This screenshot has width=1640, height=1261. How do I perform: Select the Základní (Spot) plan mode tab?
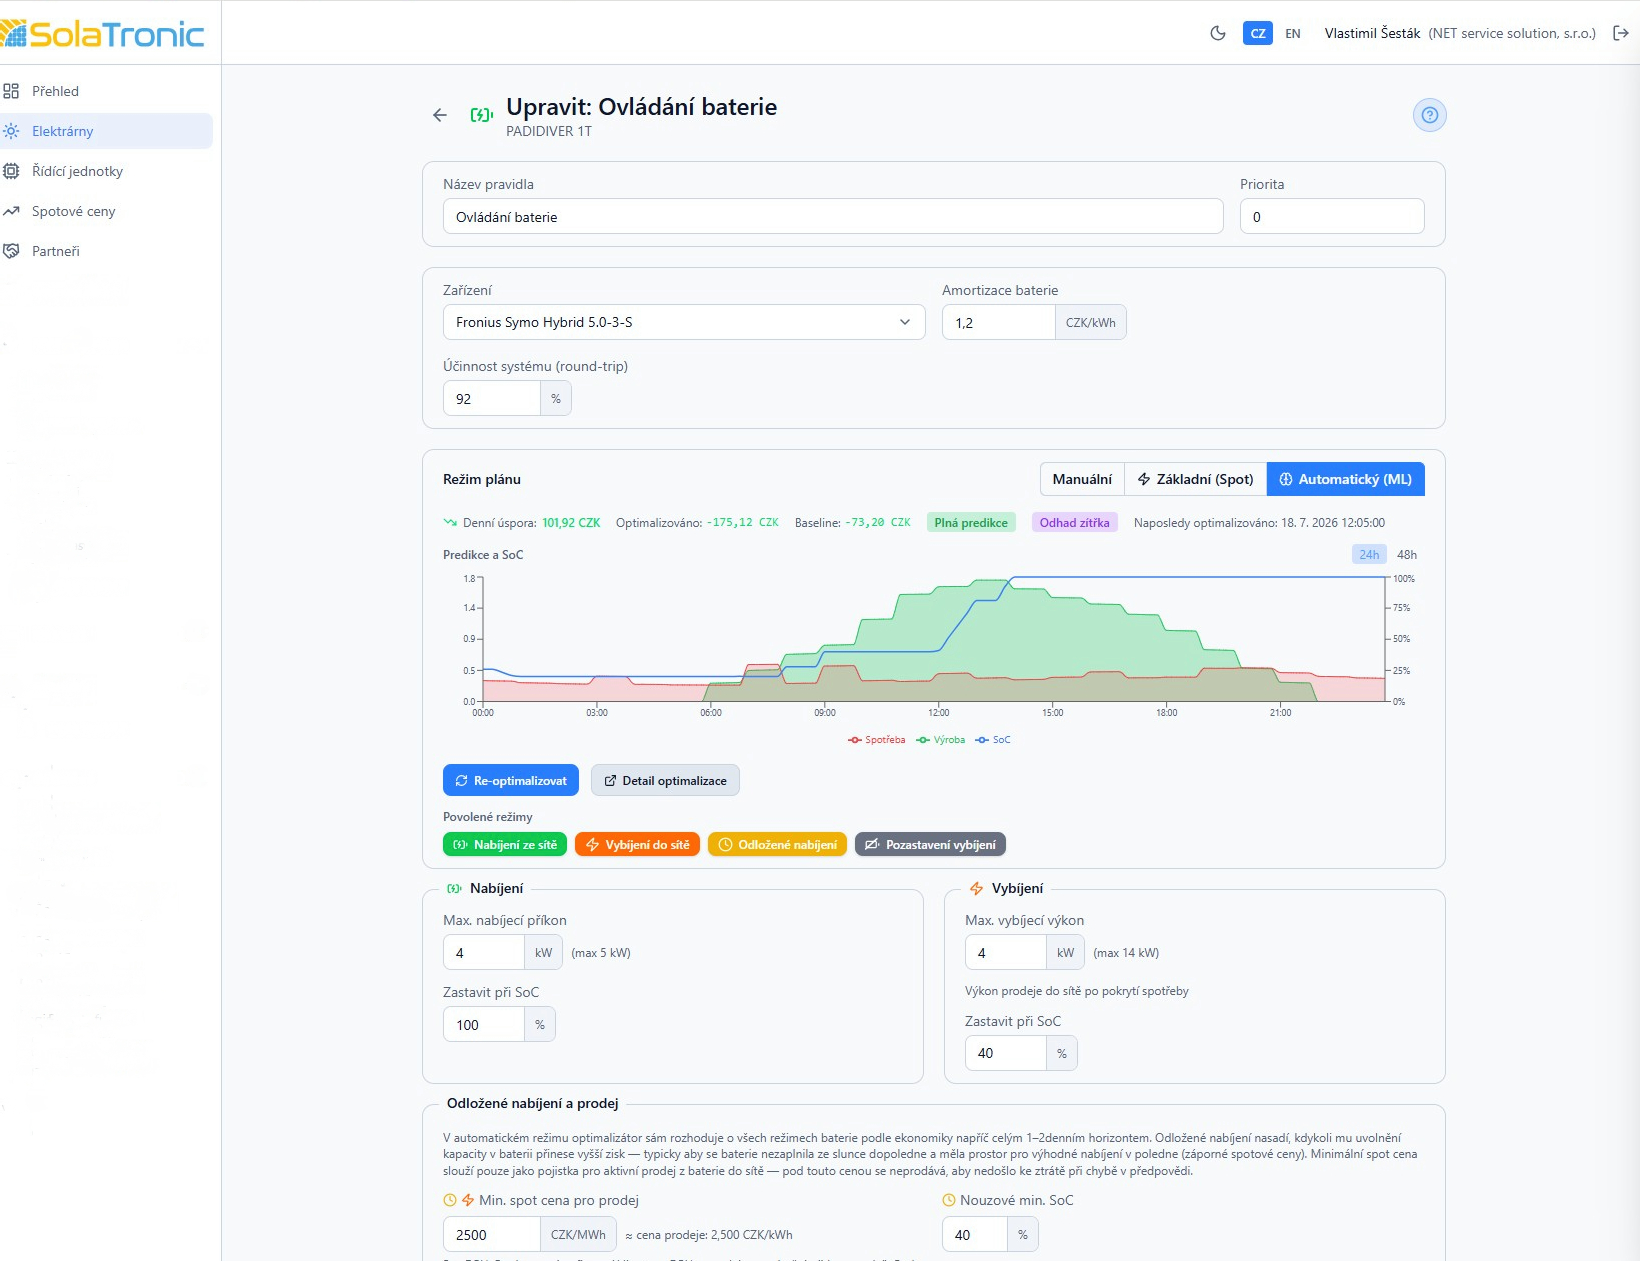(1196, 479)
